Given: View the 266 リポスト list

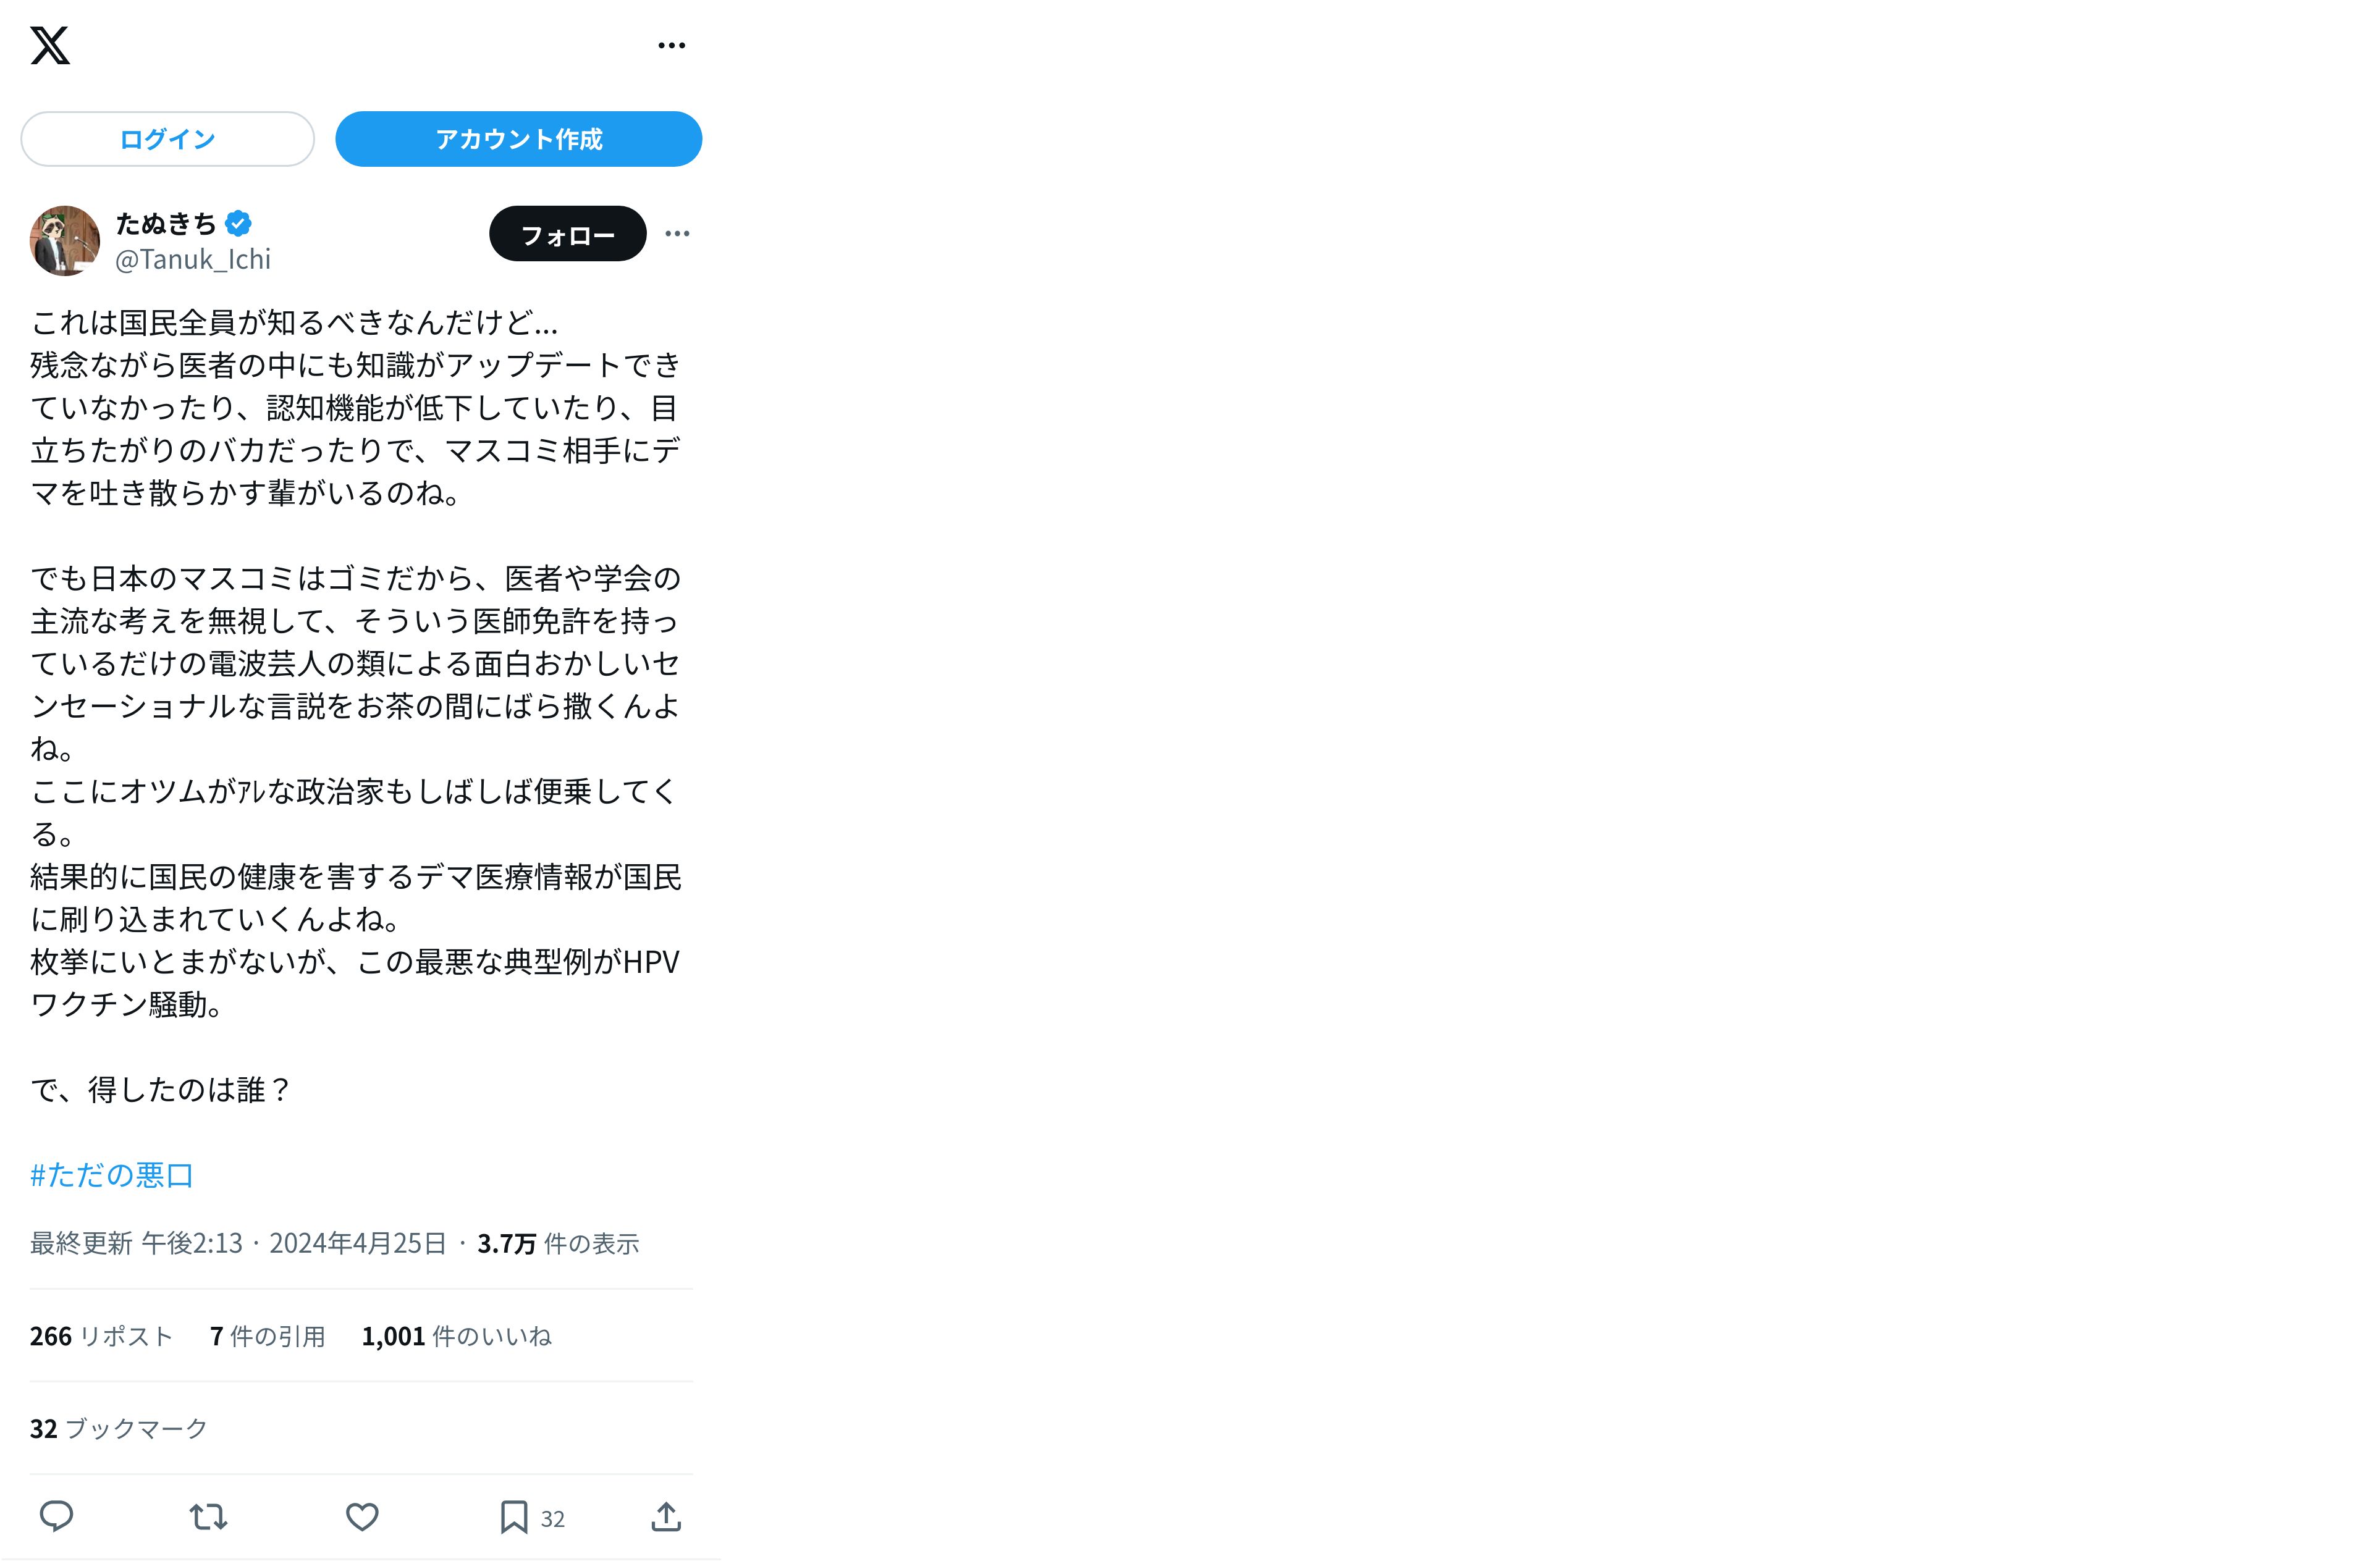Looking at the screenshot, I should [101, 1337].
